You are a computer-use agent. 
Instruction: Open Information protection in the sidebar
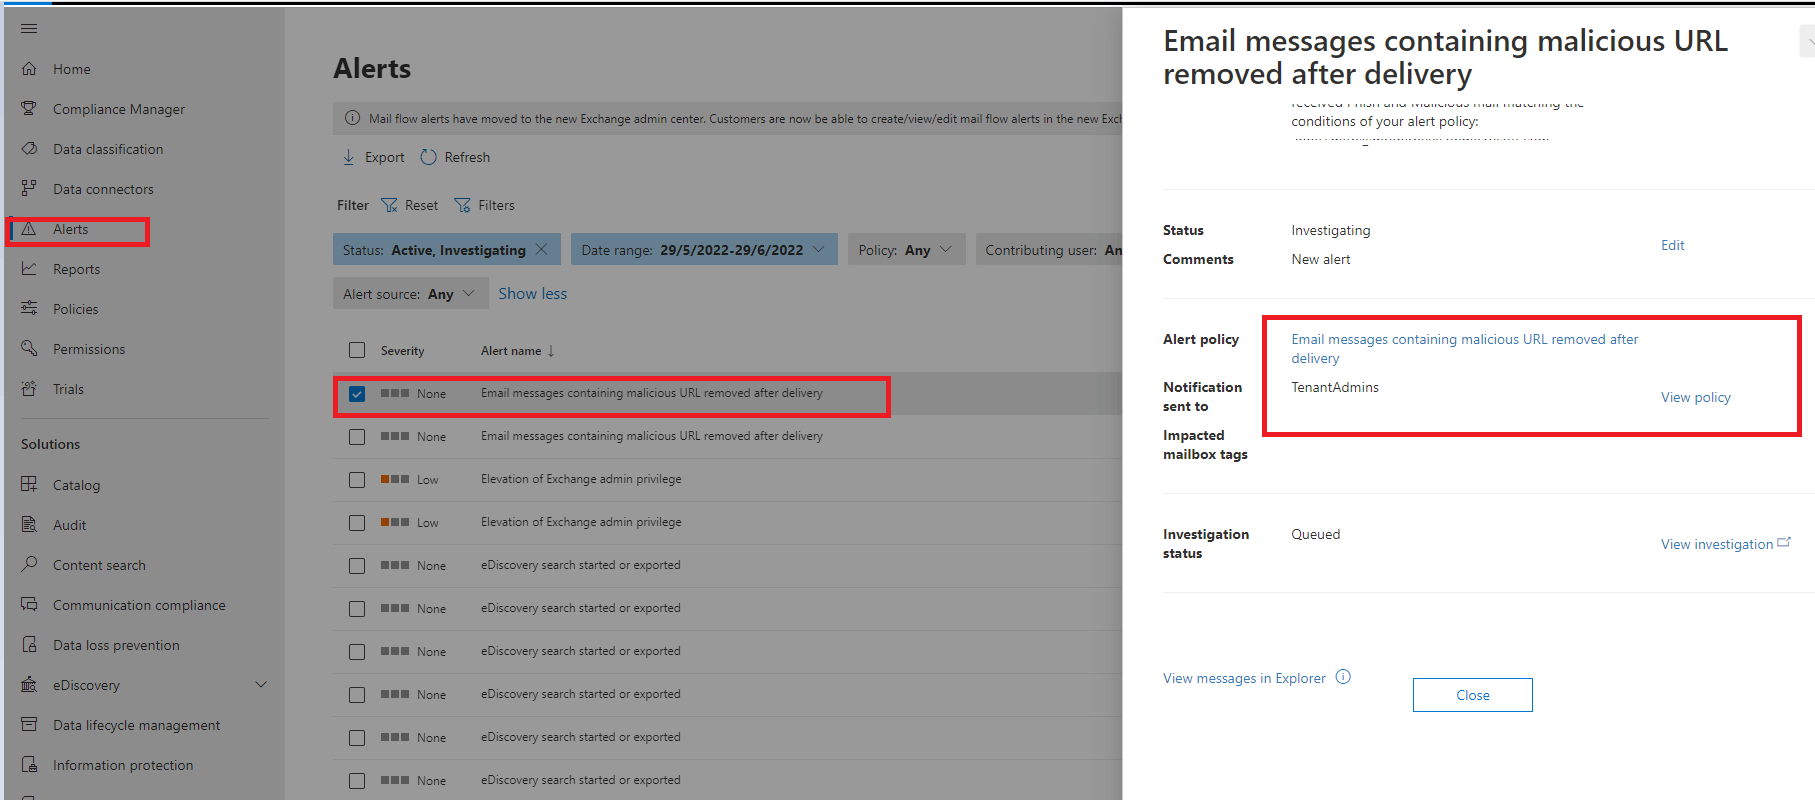pyautogui.click(x=123, y=765)
